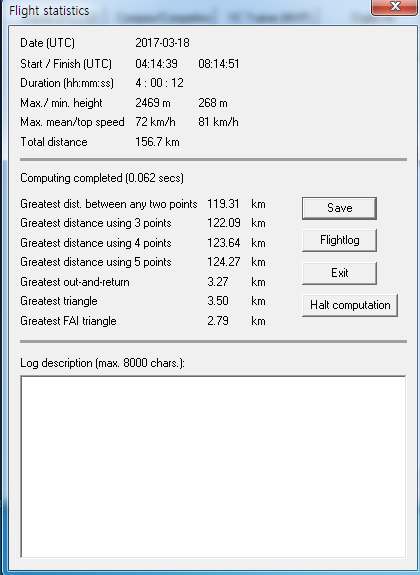Viewport: 420px width, 575px height.
Task: Close the Flight statistics dialog
Action: 395,7
